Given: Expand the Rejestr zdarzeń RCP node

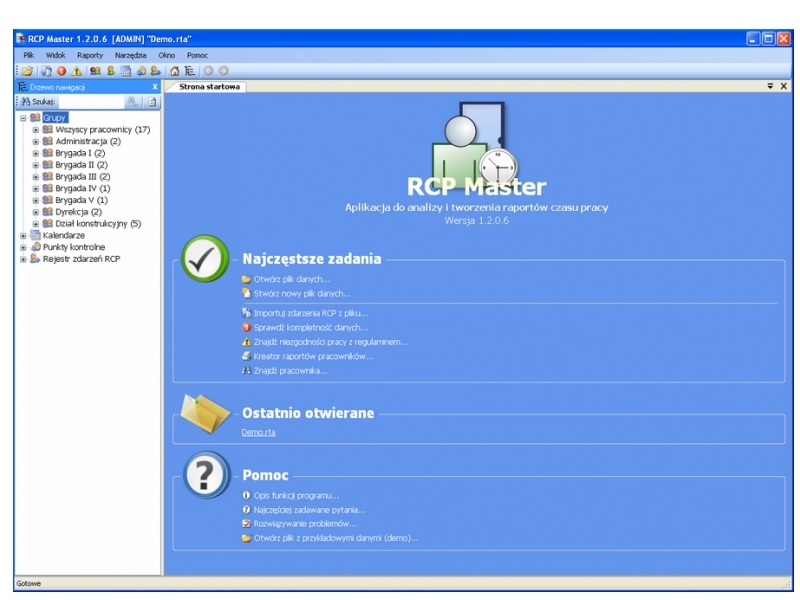Looking at the screenshot, I should pyautogui.click(x=24, y=259).
